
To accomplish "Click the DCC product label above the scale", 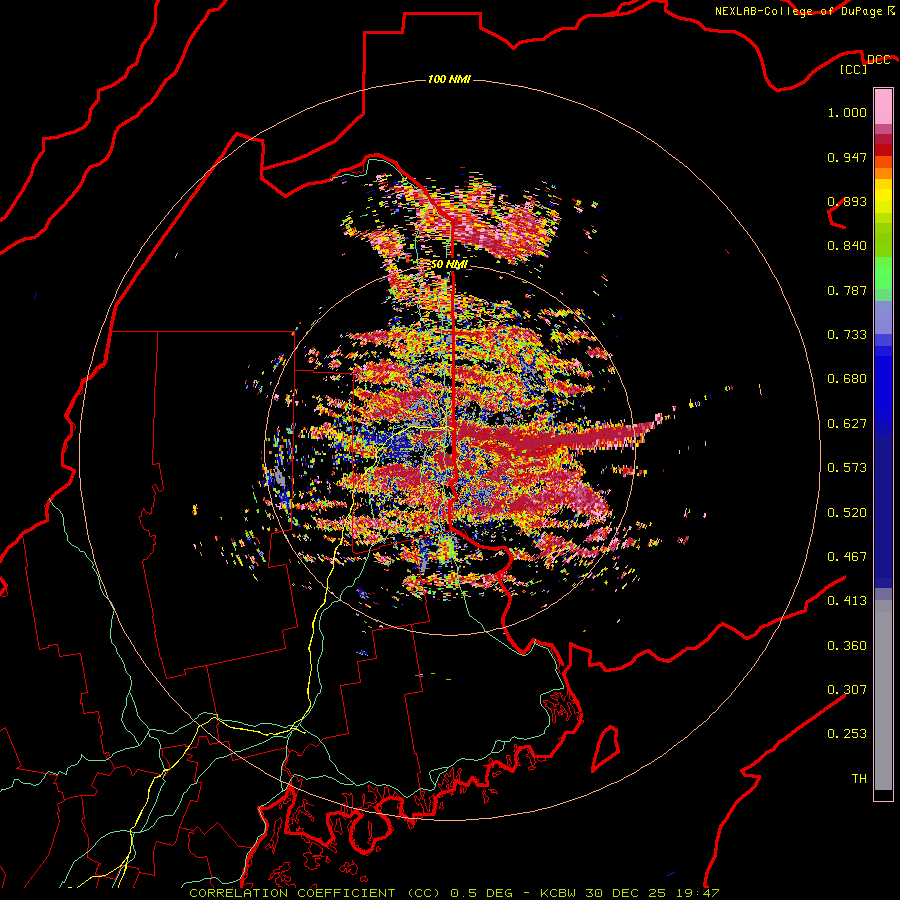I will (x=878, y=60).
